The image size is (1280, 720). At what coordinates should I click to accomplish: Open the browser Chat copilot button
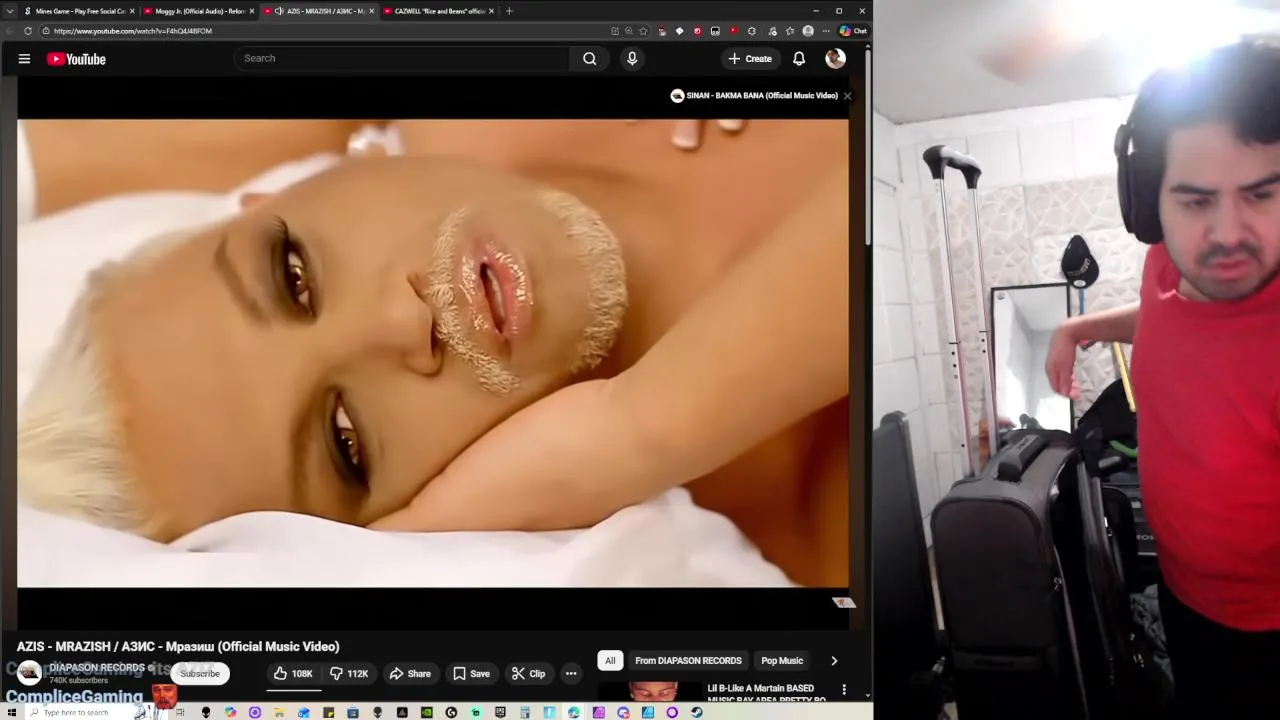(x=854, y=31)
